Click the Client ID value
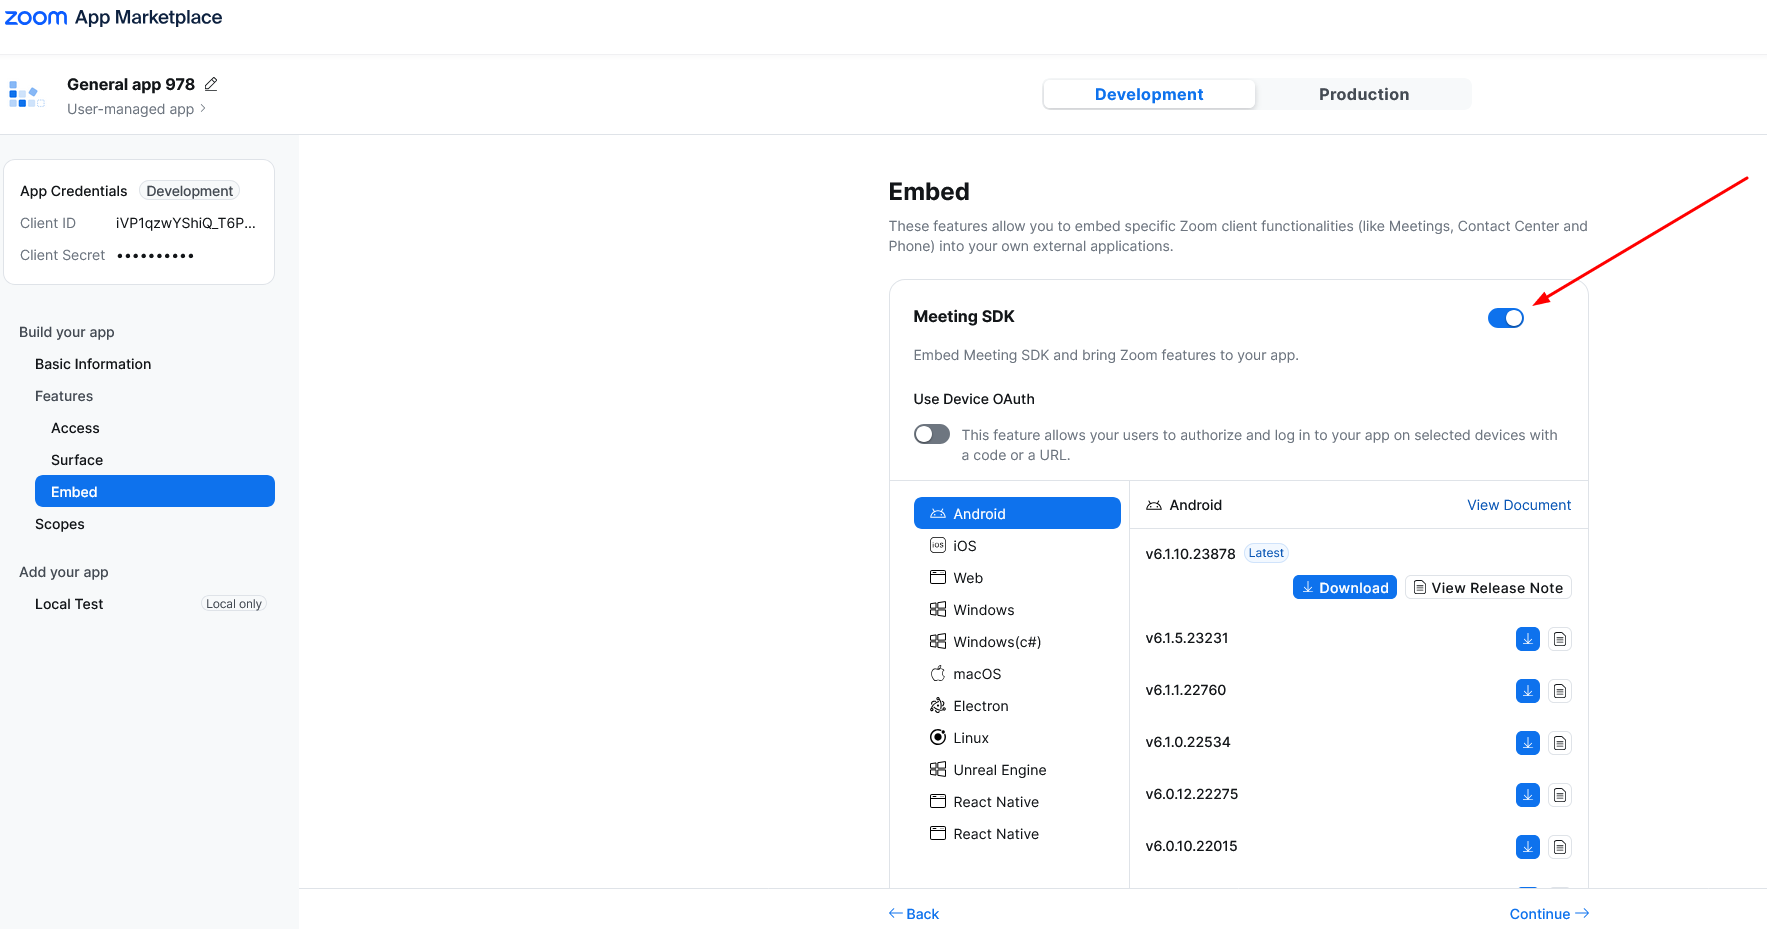Screen dimensions: 1767x929 point(186,223)
